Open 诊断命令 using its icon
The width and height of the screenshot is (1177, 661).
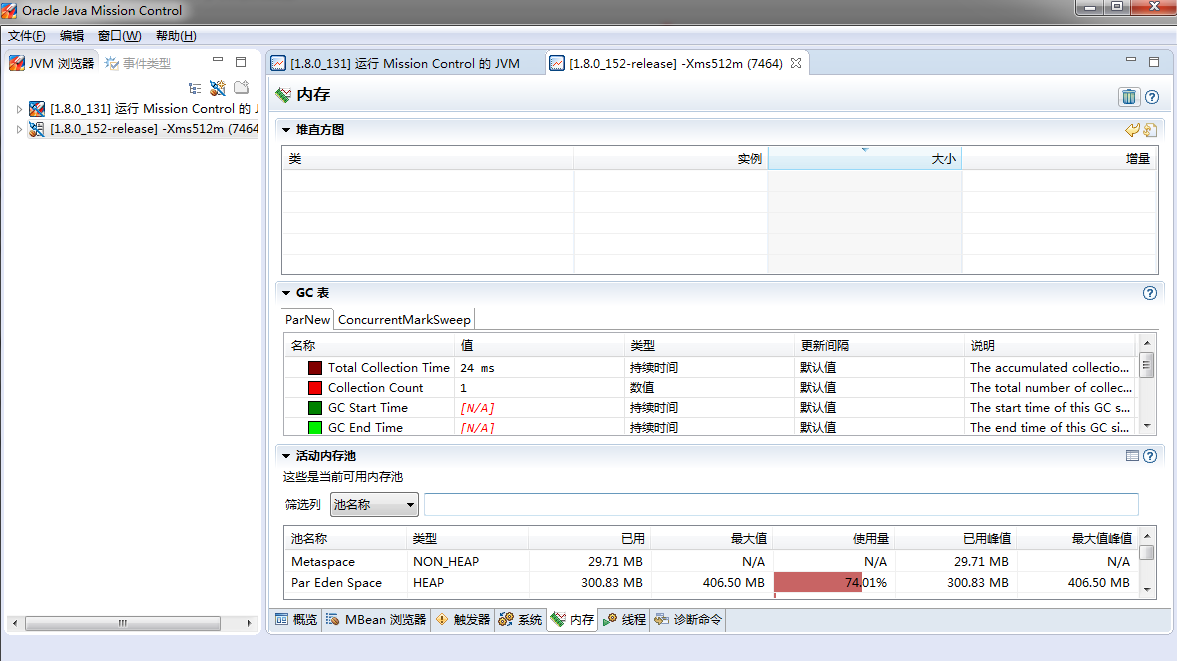(661, 619)
